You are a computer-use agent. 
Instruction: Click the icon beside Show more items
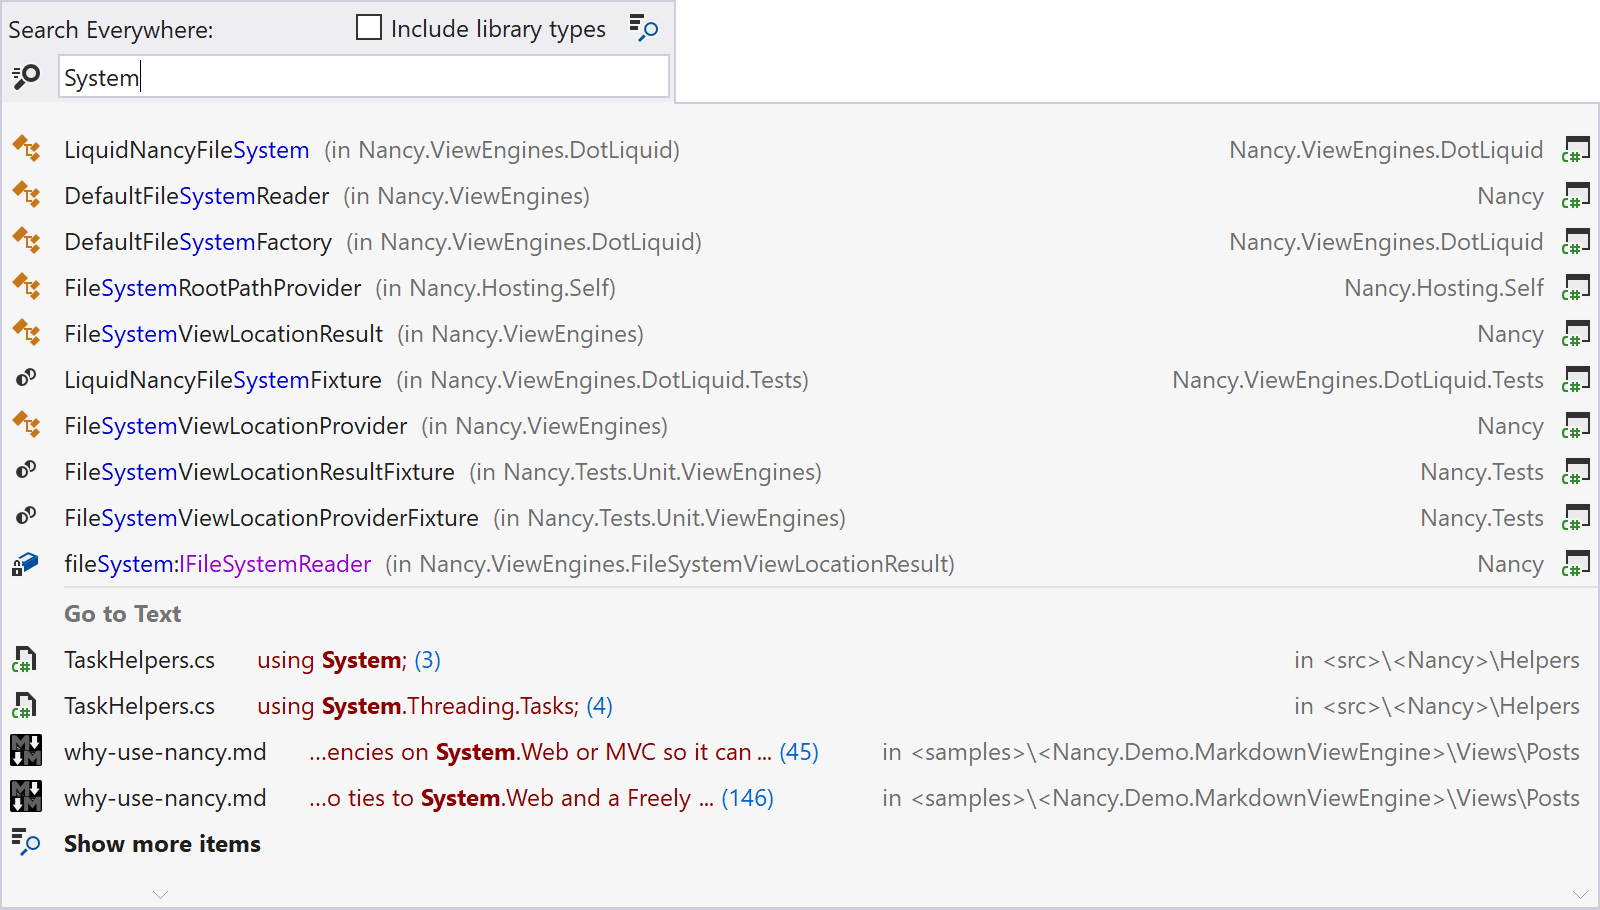[x=26, y=842]
